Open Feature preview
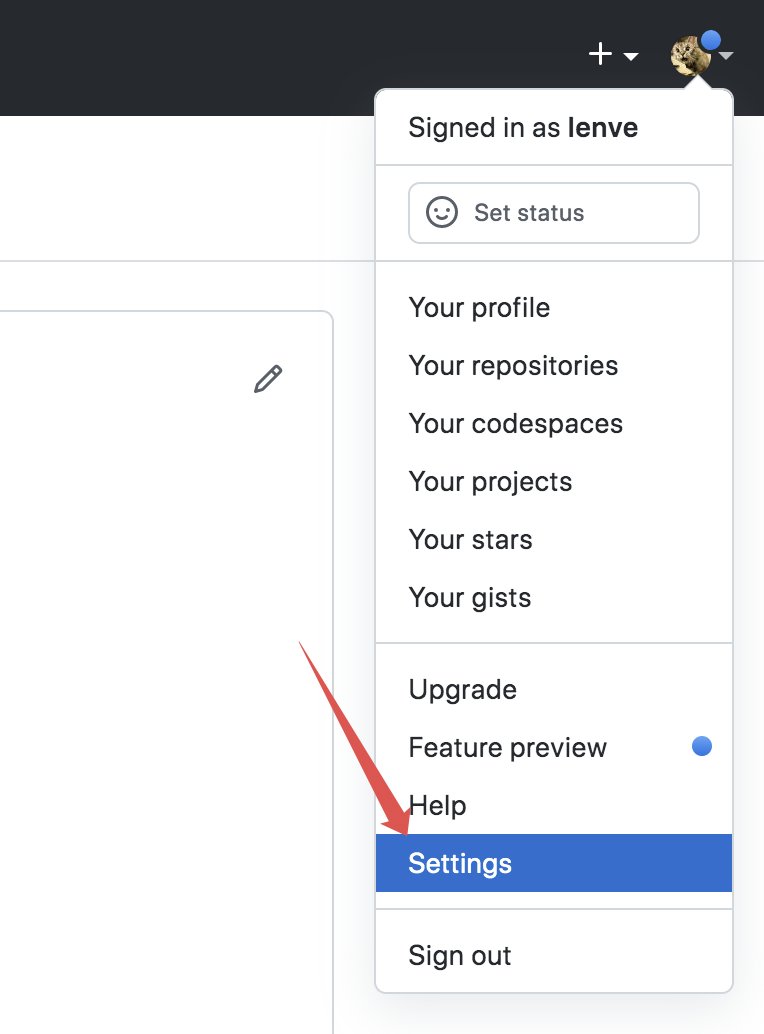Screen dimensions: 764x1034 (x=507, y=748)
